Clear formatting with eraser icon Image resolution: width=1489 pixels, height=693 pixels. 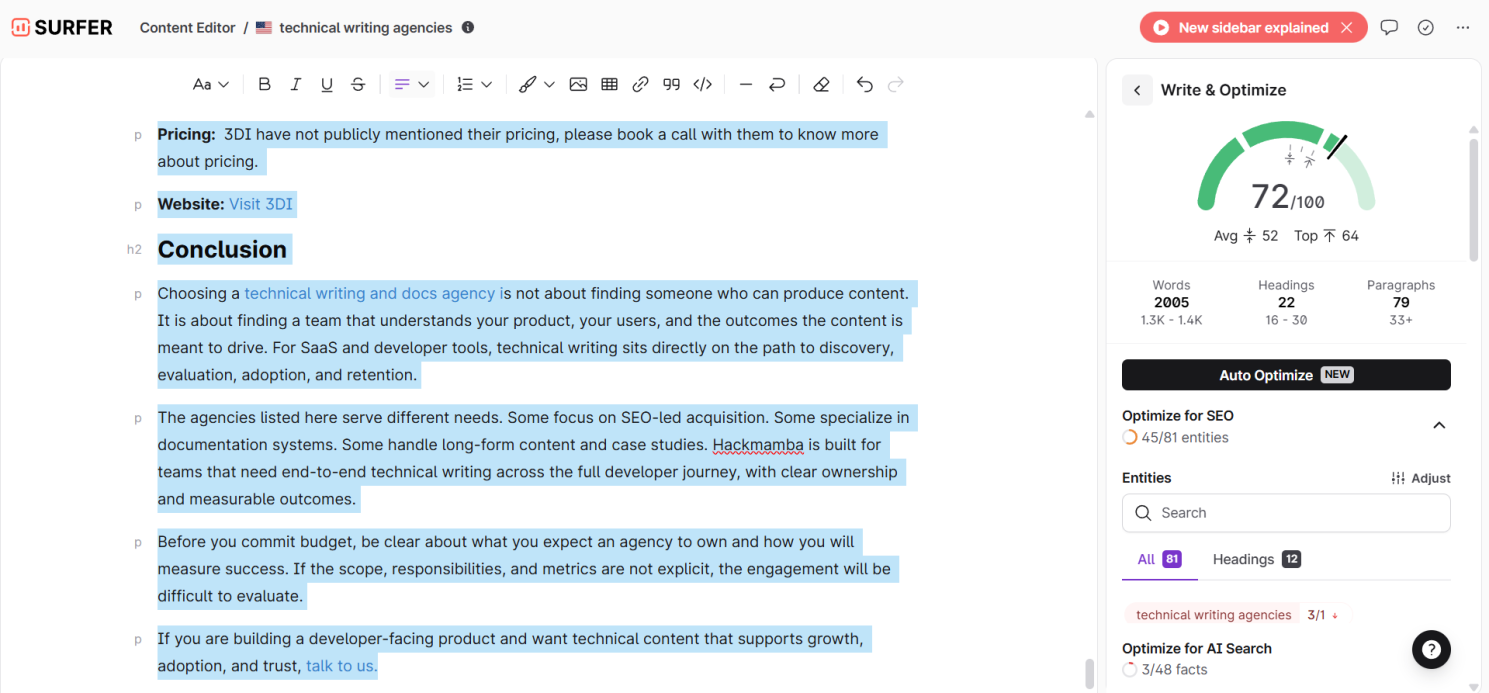tap(821, 85)
